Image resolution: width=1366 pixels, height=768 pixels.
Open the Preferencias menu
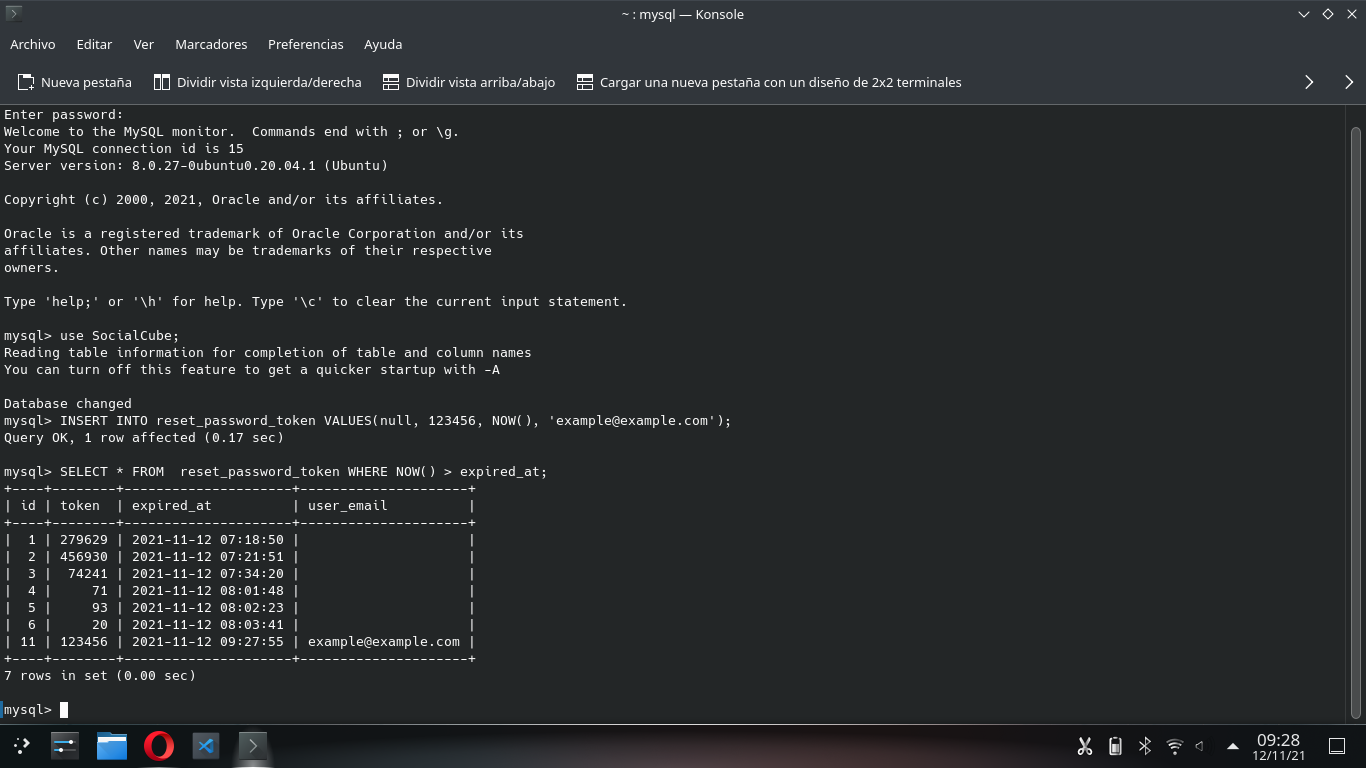pos(306,44)
